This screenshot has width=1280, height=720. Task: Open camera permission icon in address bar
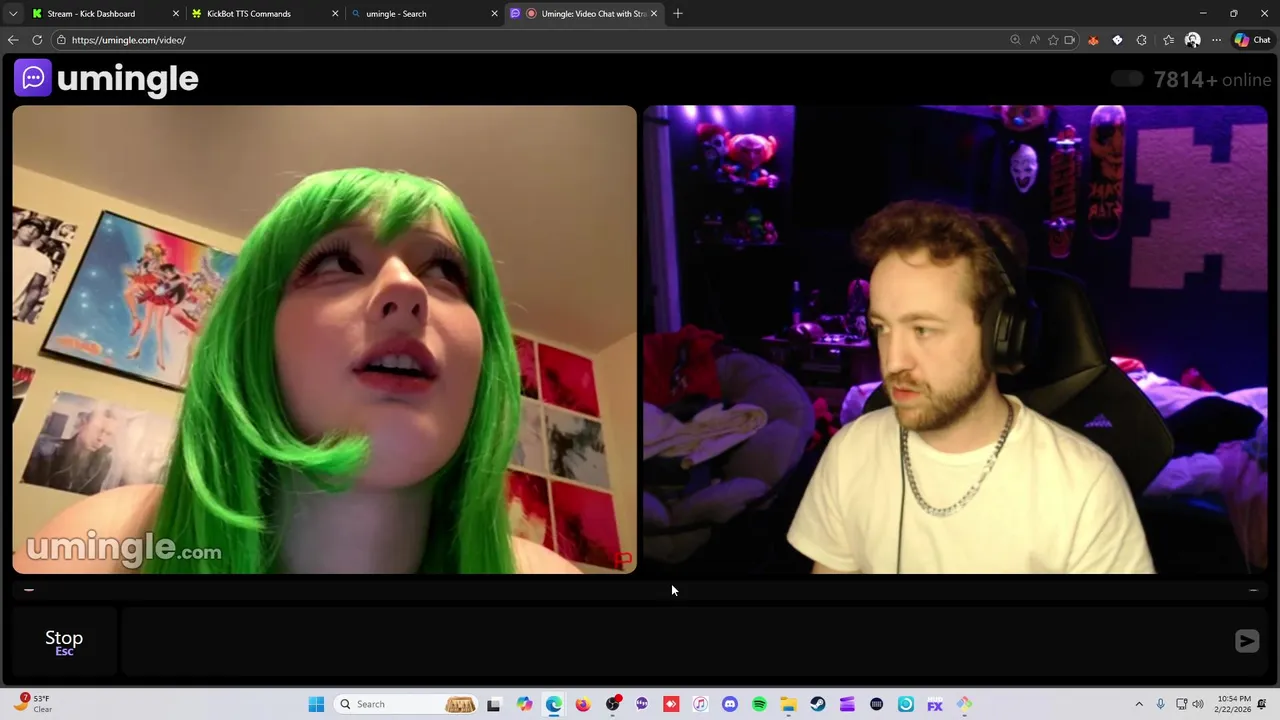click(x=1070, y=40)
